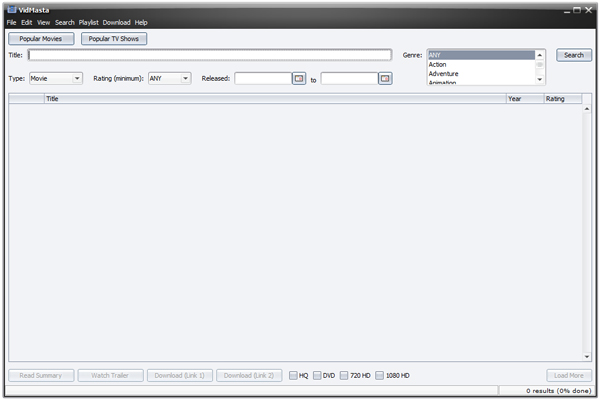The height and width of the screenshot is (399, 600).
Task: Click the Genre list scrollbar thumb
Action: point(540,65)
